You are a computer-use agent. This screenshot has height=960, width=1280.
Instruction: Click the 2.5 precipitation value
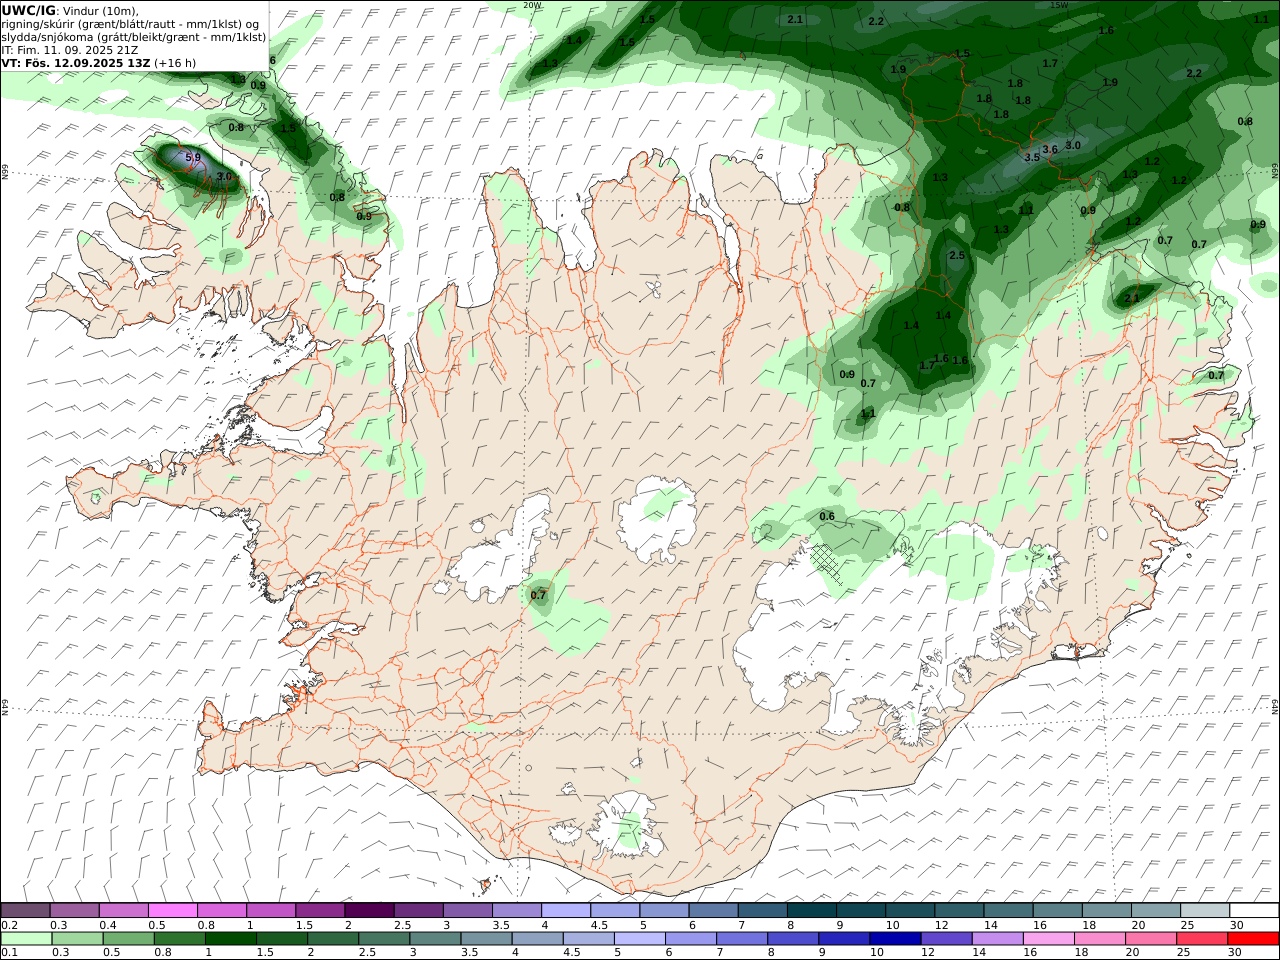click(957, 256)
